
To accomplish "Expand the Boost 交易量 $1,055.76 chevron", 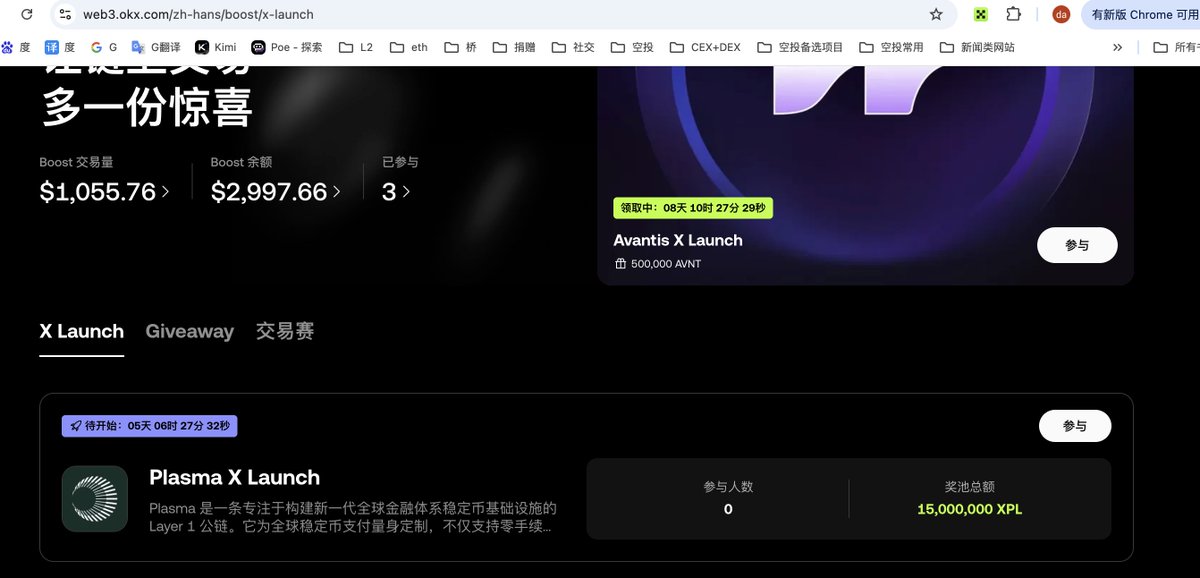I will pyautogui.click(x=165, y=191).
